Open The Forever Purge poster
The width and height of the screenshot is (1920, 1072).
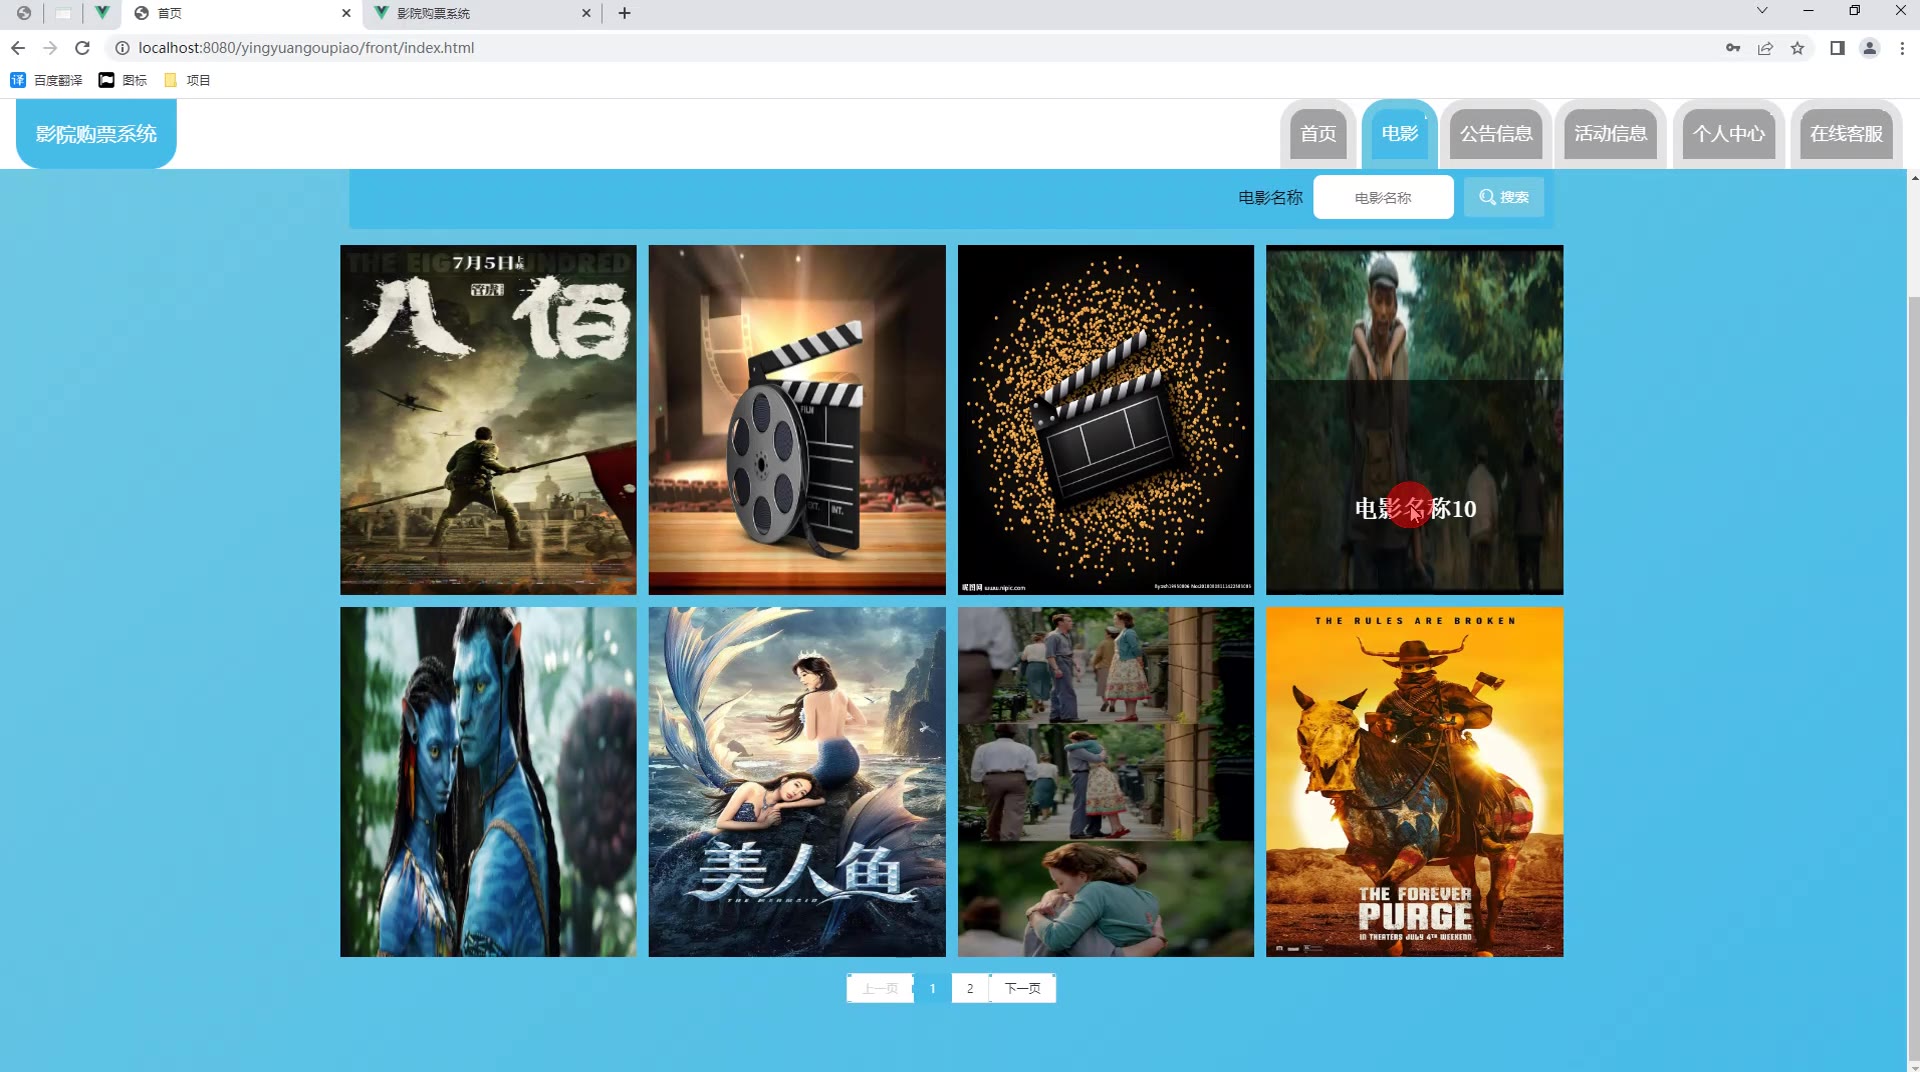tap(1414, 782)
